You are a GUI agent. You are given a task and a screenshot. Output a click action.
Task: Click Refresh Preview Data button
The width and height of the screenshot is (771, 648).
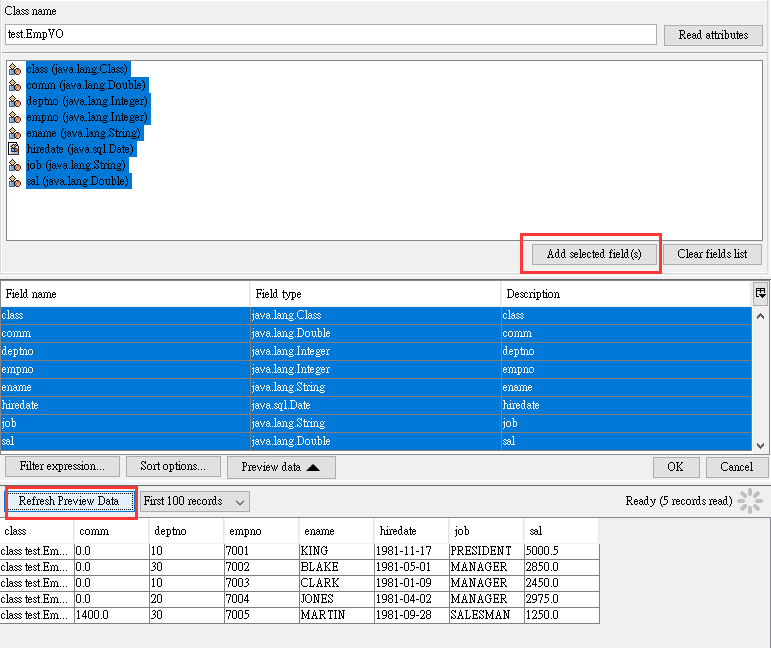(x=68, y=501)
